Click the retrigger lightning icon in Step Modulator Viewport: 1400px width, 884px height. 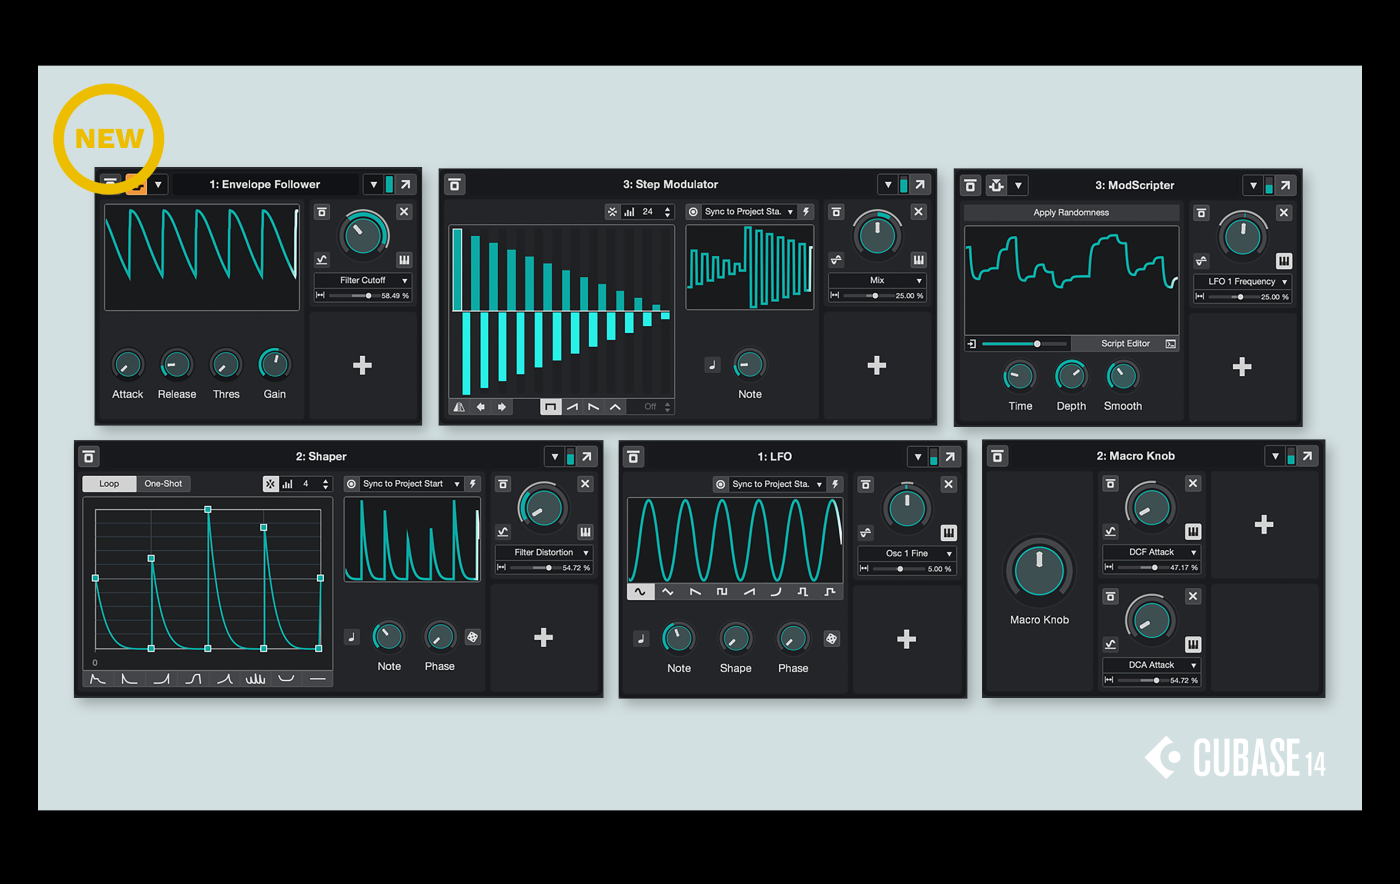(x=806, y=212)
